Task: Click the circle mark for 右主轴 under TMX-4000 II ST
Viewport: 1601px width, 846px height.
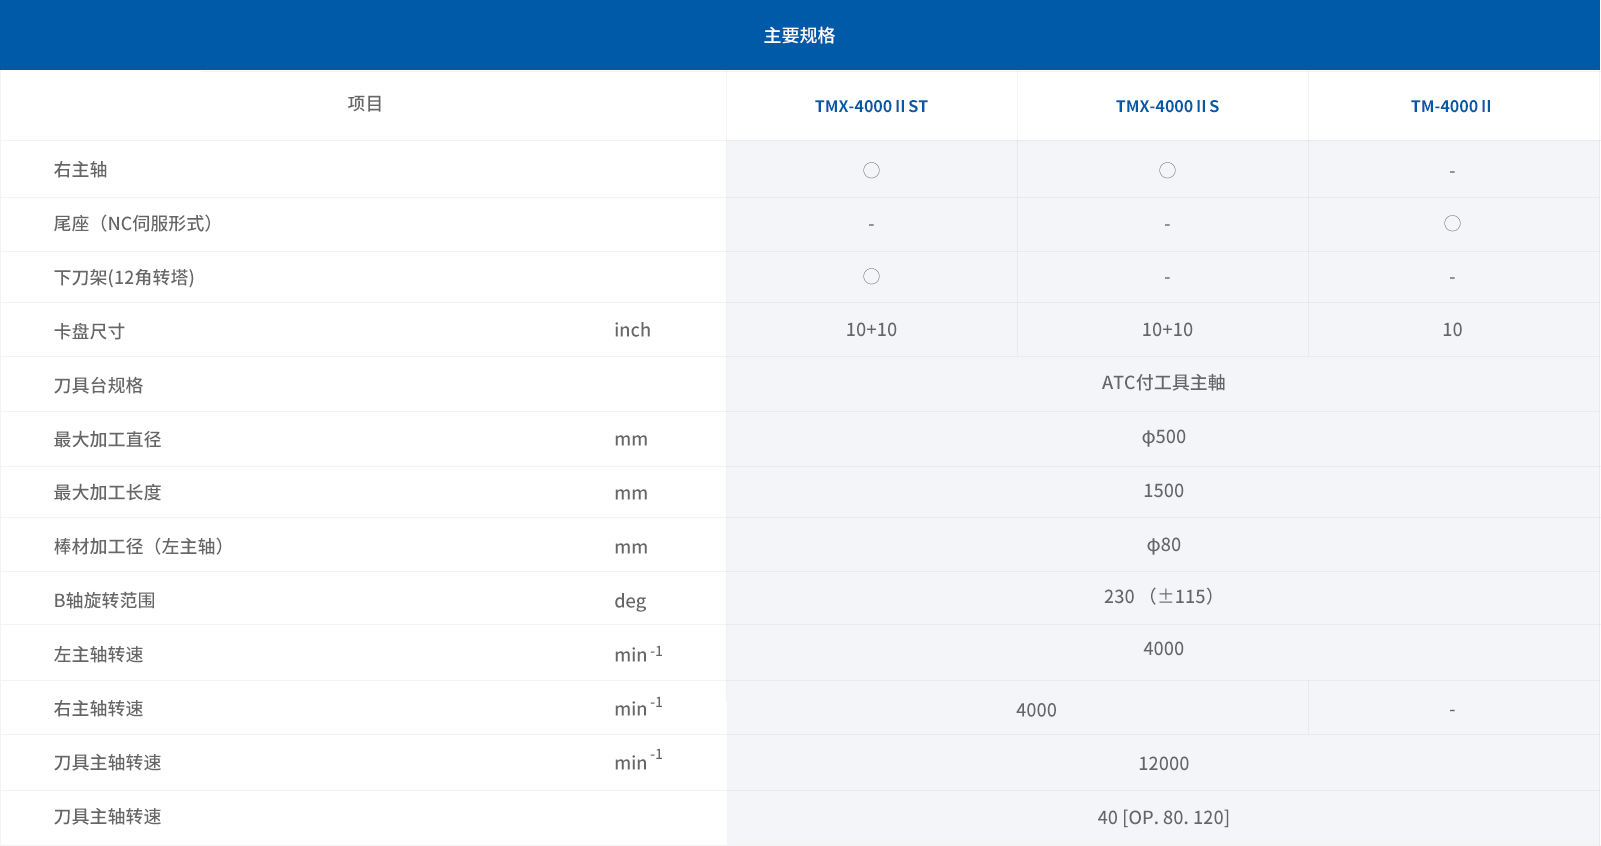Action: (x=871, y=170)
